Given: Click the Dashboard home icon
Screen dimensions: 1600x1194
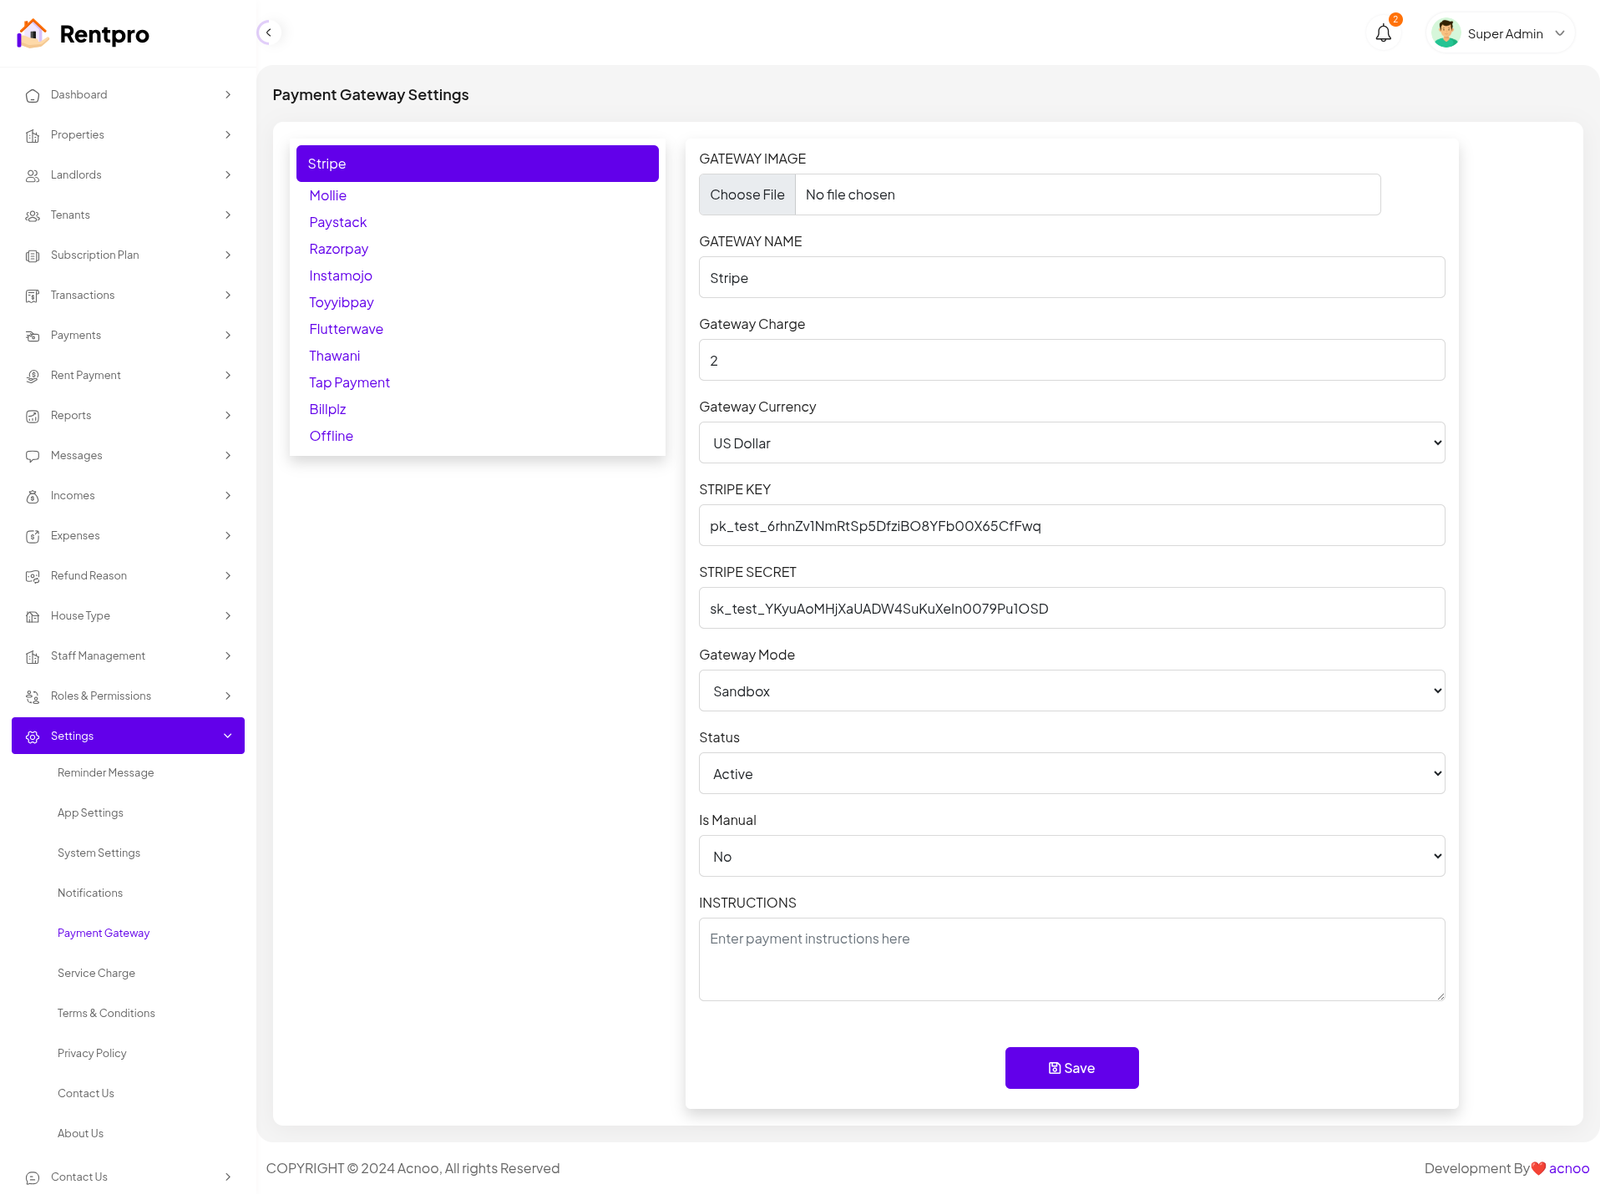Looking at the screenshot, I should pyautogui.click(x=33, y=96).
